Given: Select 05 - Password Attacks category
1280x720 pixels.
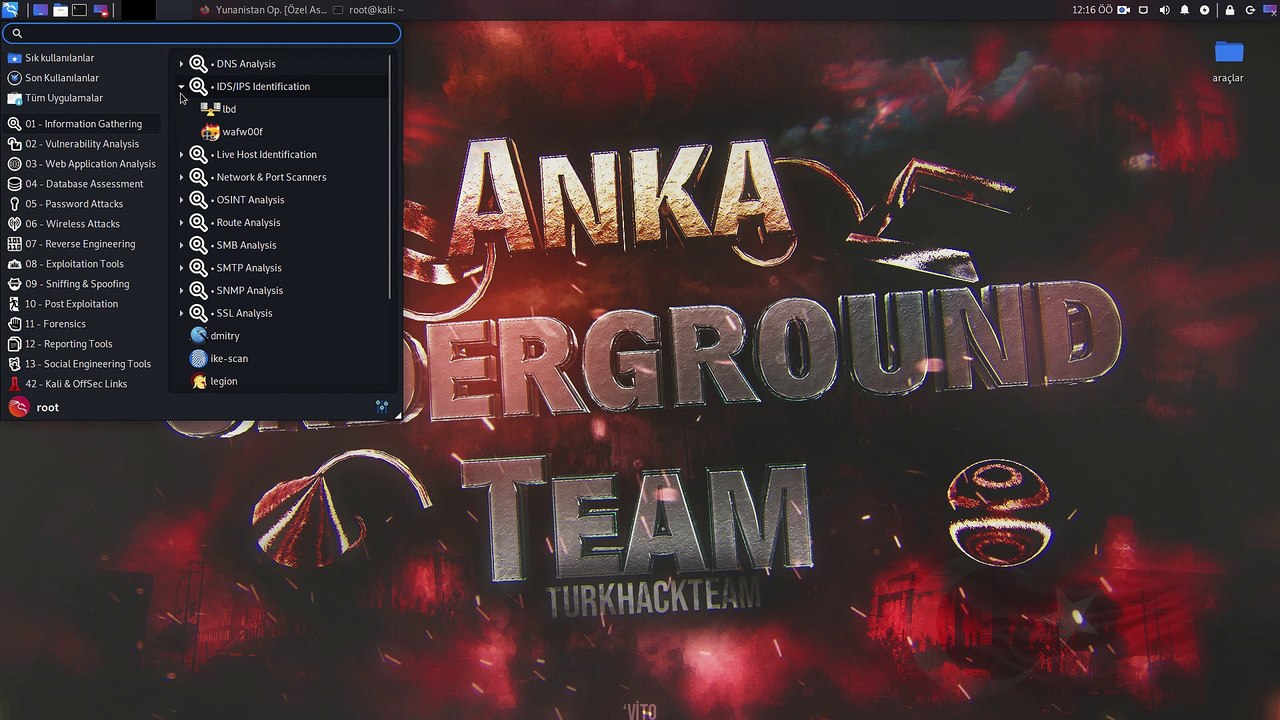Looking at the screenshot, I should click(x=82, y=204).
